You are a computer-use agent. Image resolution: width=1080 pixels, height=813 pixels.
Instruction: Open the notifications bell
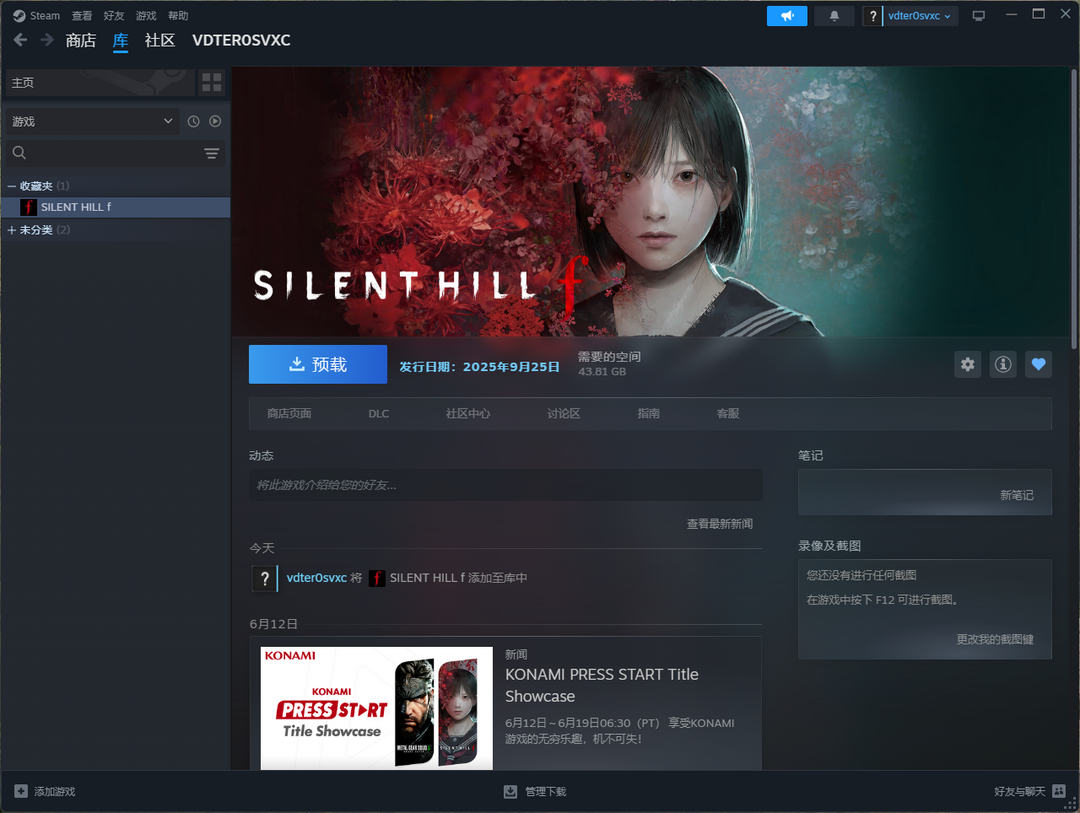tap(834, 16)
